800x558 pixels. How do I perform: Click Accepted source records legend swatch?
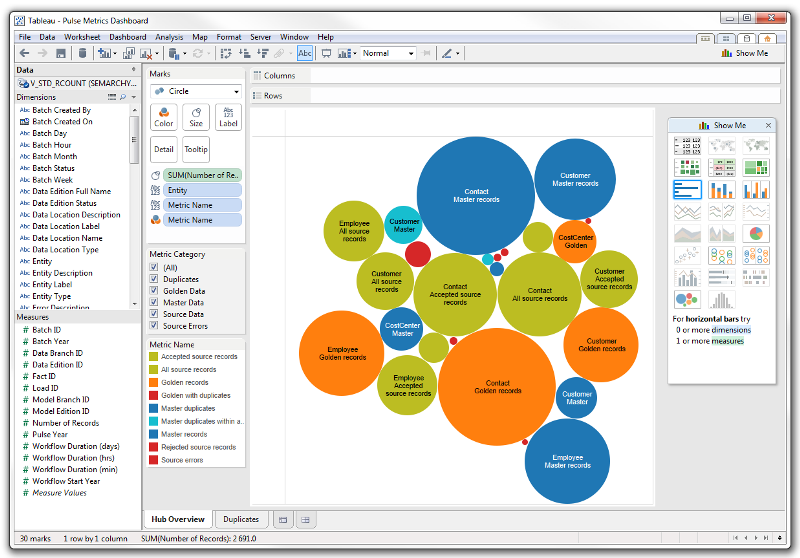click(153, 357)
